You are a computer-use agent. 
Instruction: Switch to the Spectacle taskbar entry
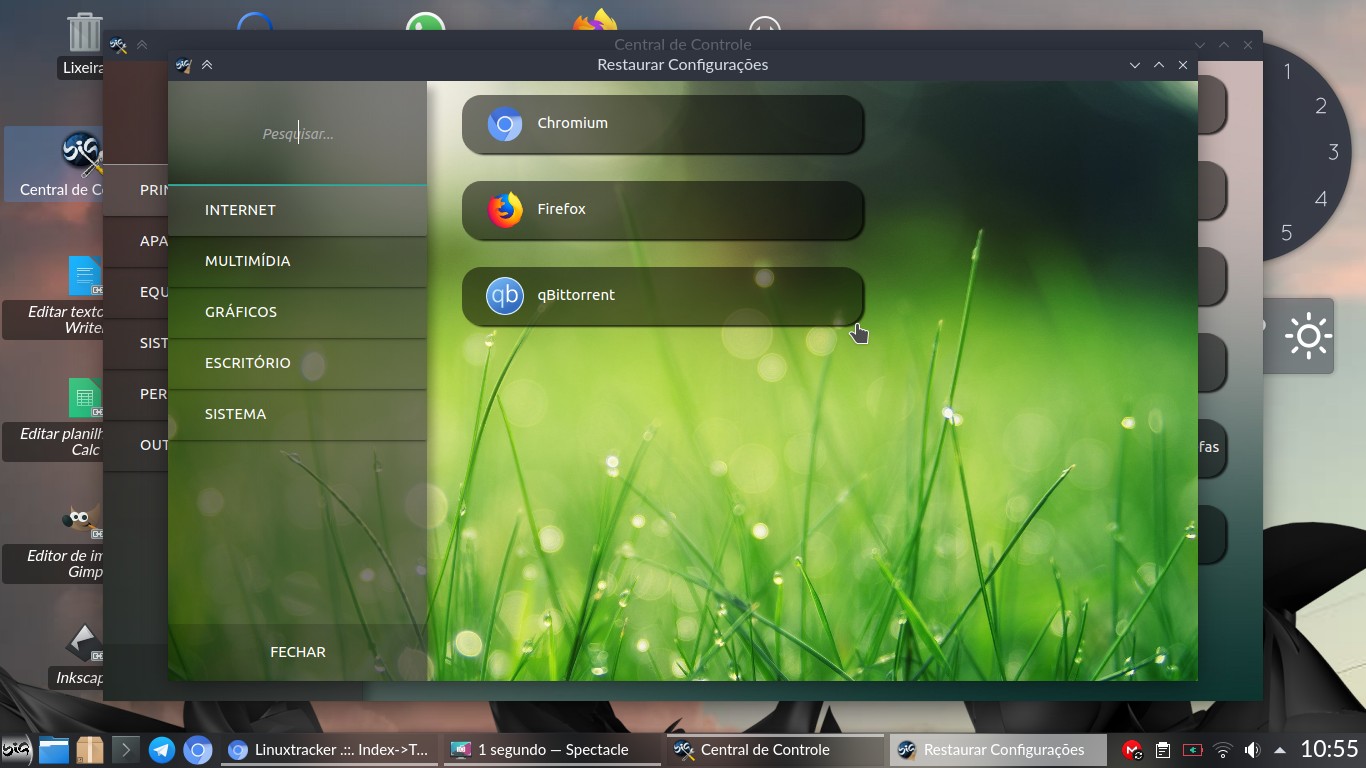[552, 749]
